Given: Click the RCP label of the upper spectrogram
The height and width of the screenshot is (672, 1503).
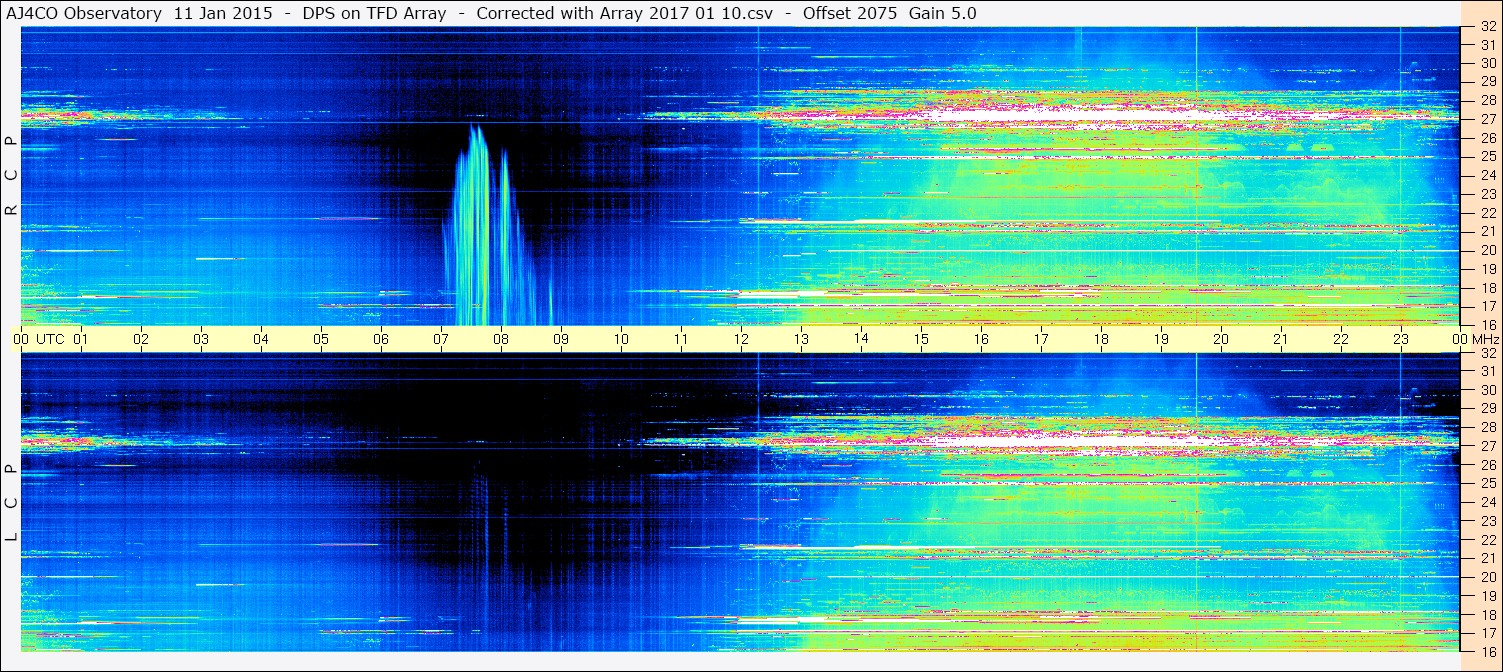Looking at the screenshot, I should coord(11,175).
